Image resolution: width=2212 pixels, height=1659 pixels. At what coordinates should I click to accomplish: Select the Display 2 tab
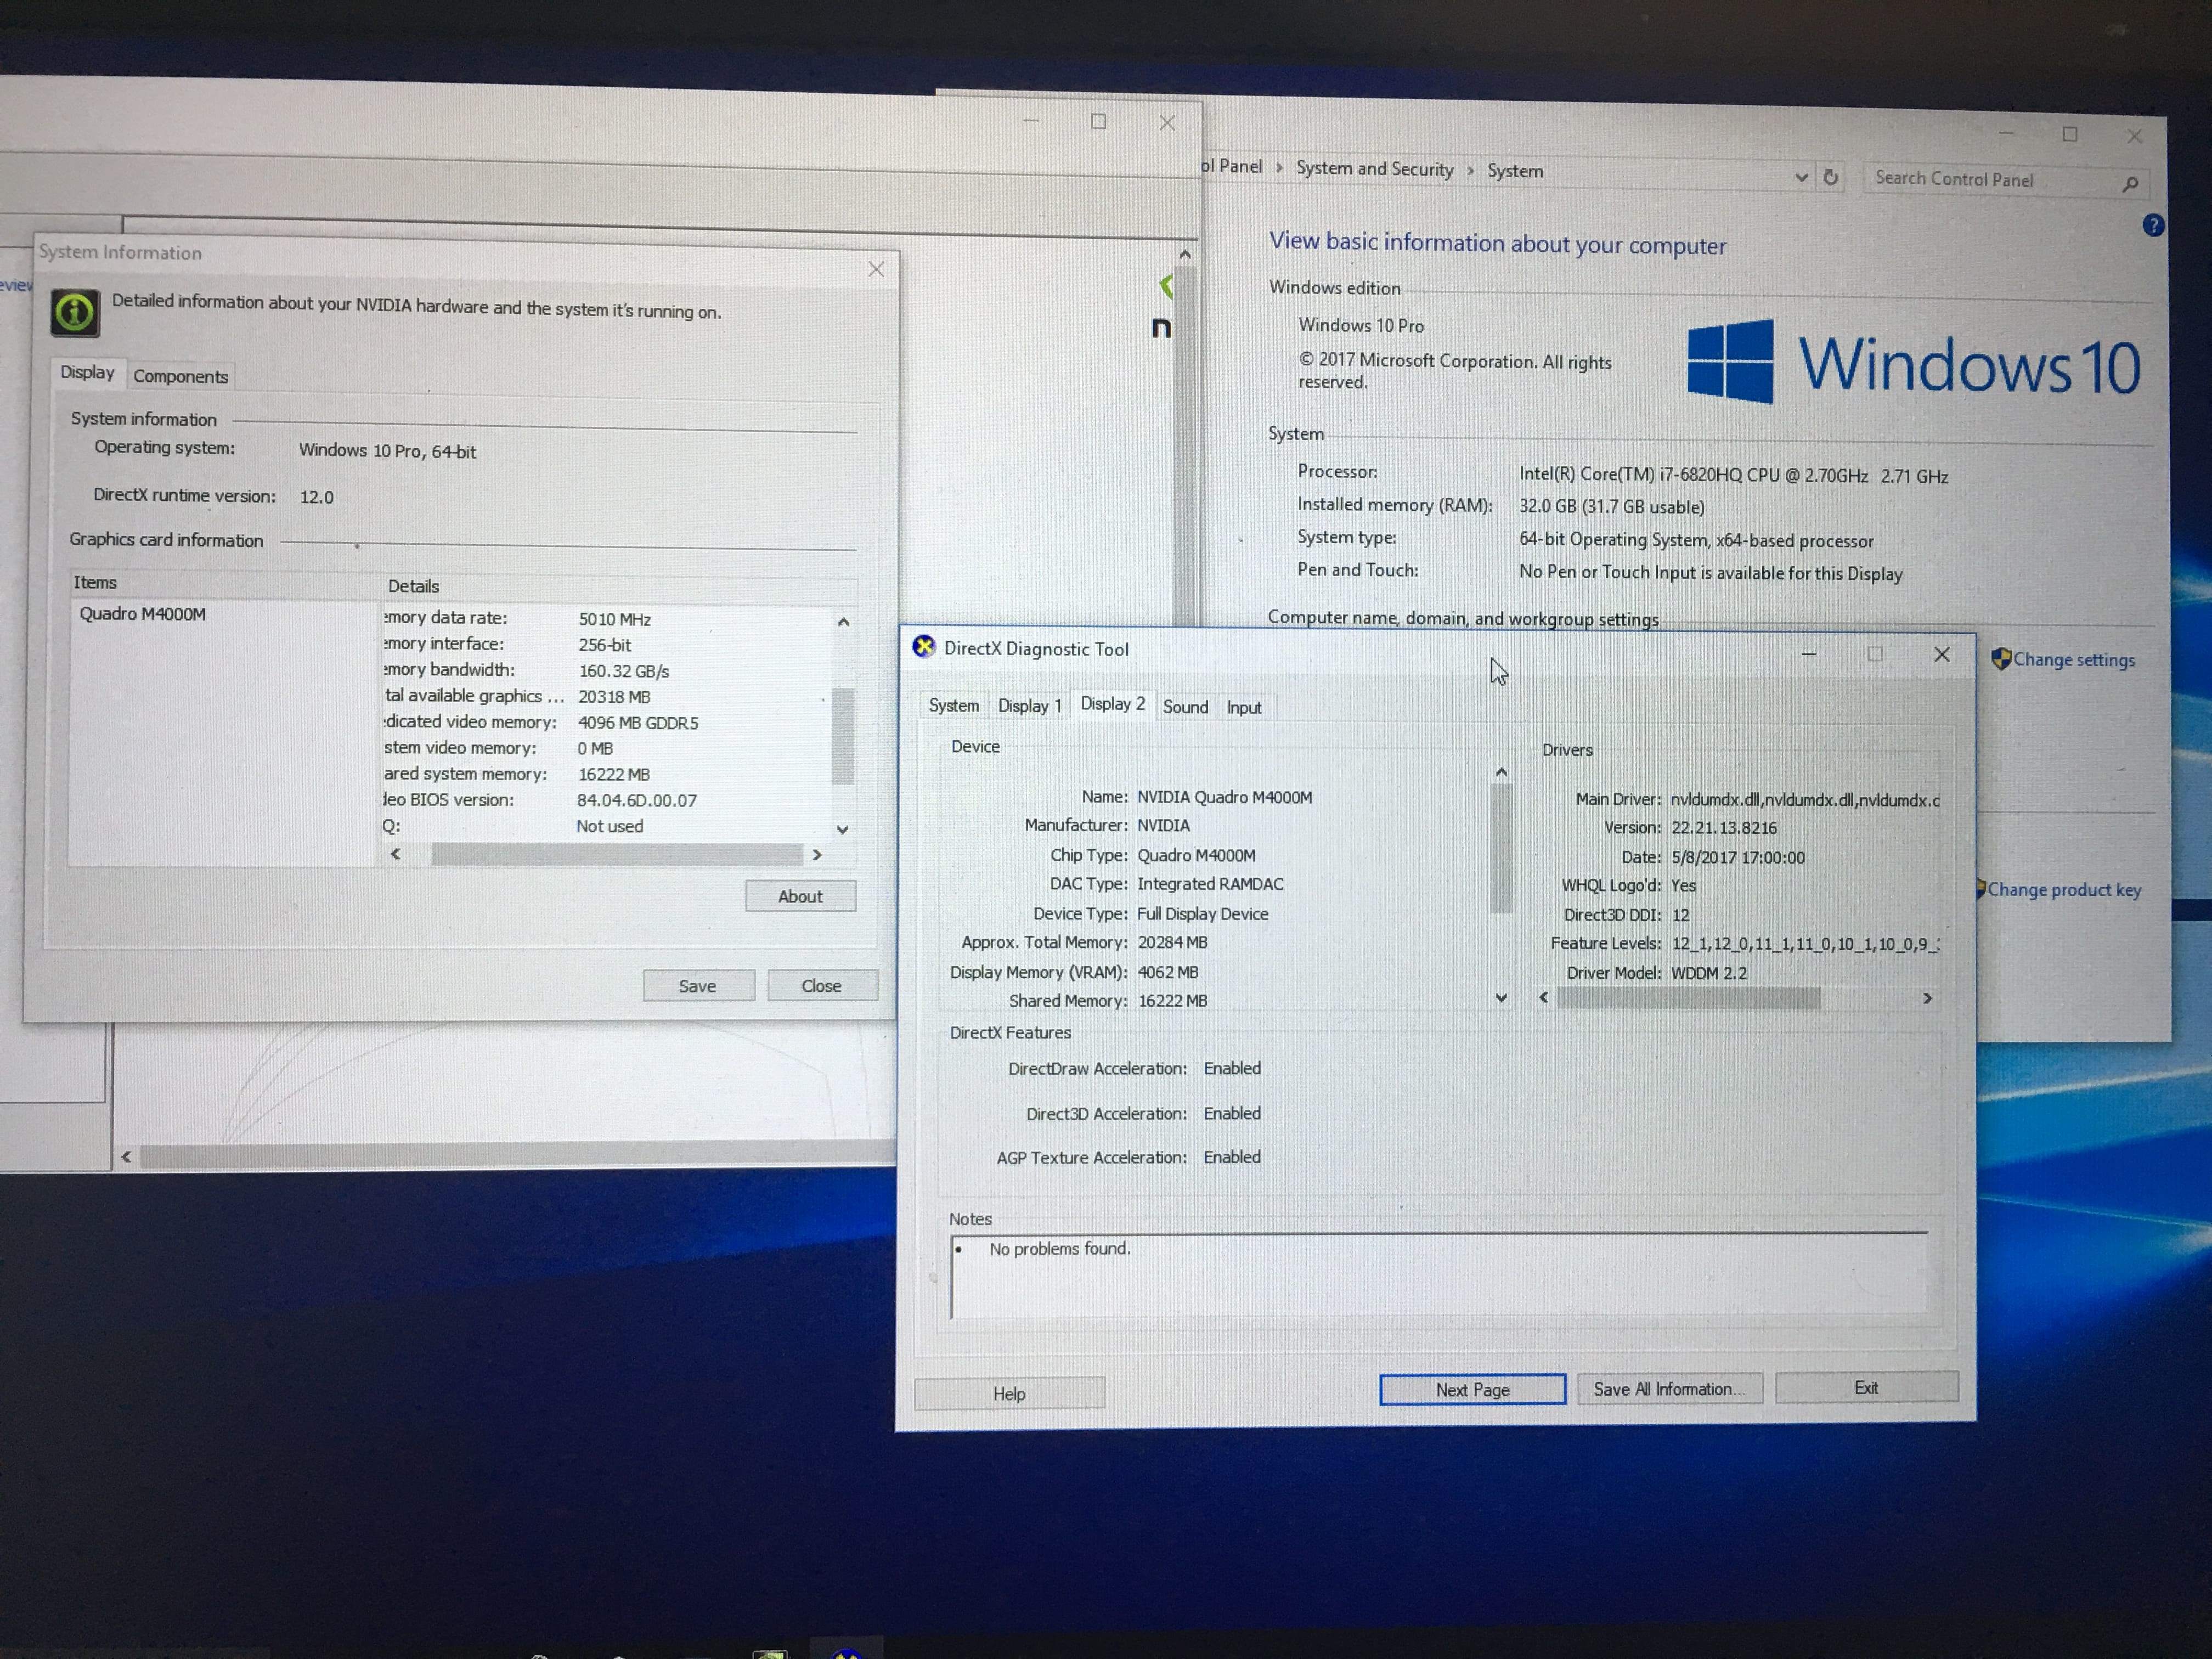1112,704
